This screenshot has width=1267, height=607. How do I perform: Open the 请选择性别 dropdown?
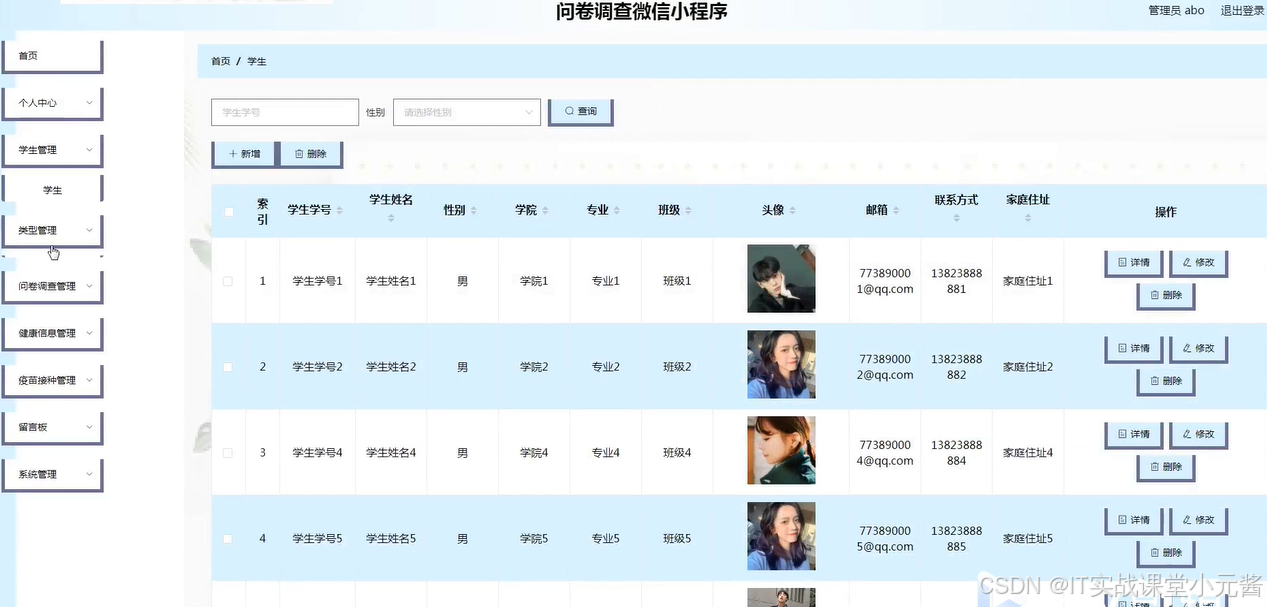click(467, 112)
